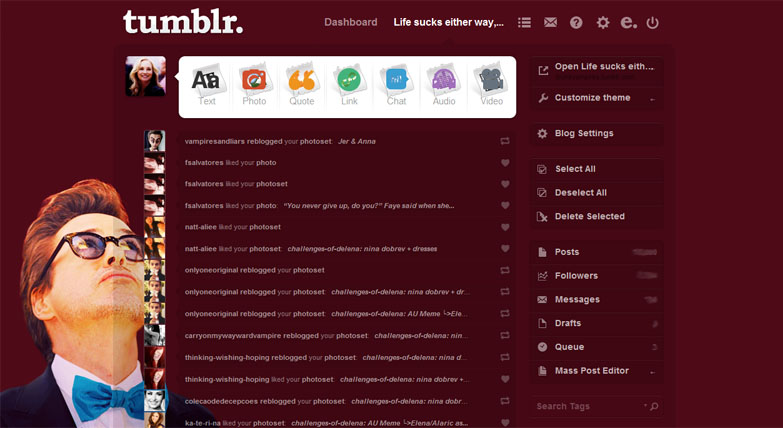Click heart icon on fsalvatores 'You never give up' row
The image size is (783, 428).
[x=505, y=205]
